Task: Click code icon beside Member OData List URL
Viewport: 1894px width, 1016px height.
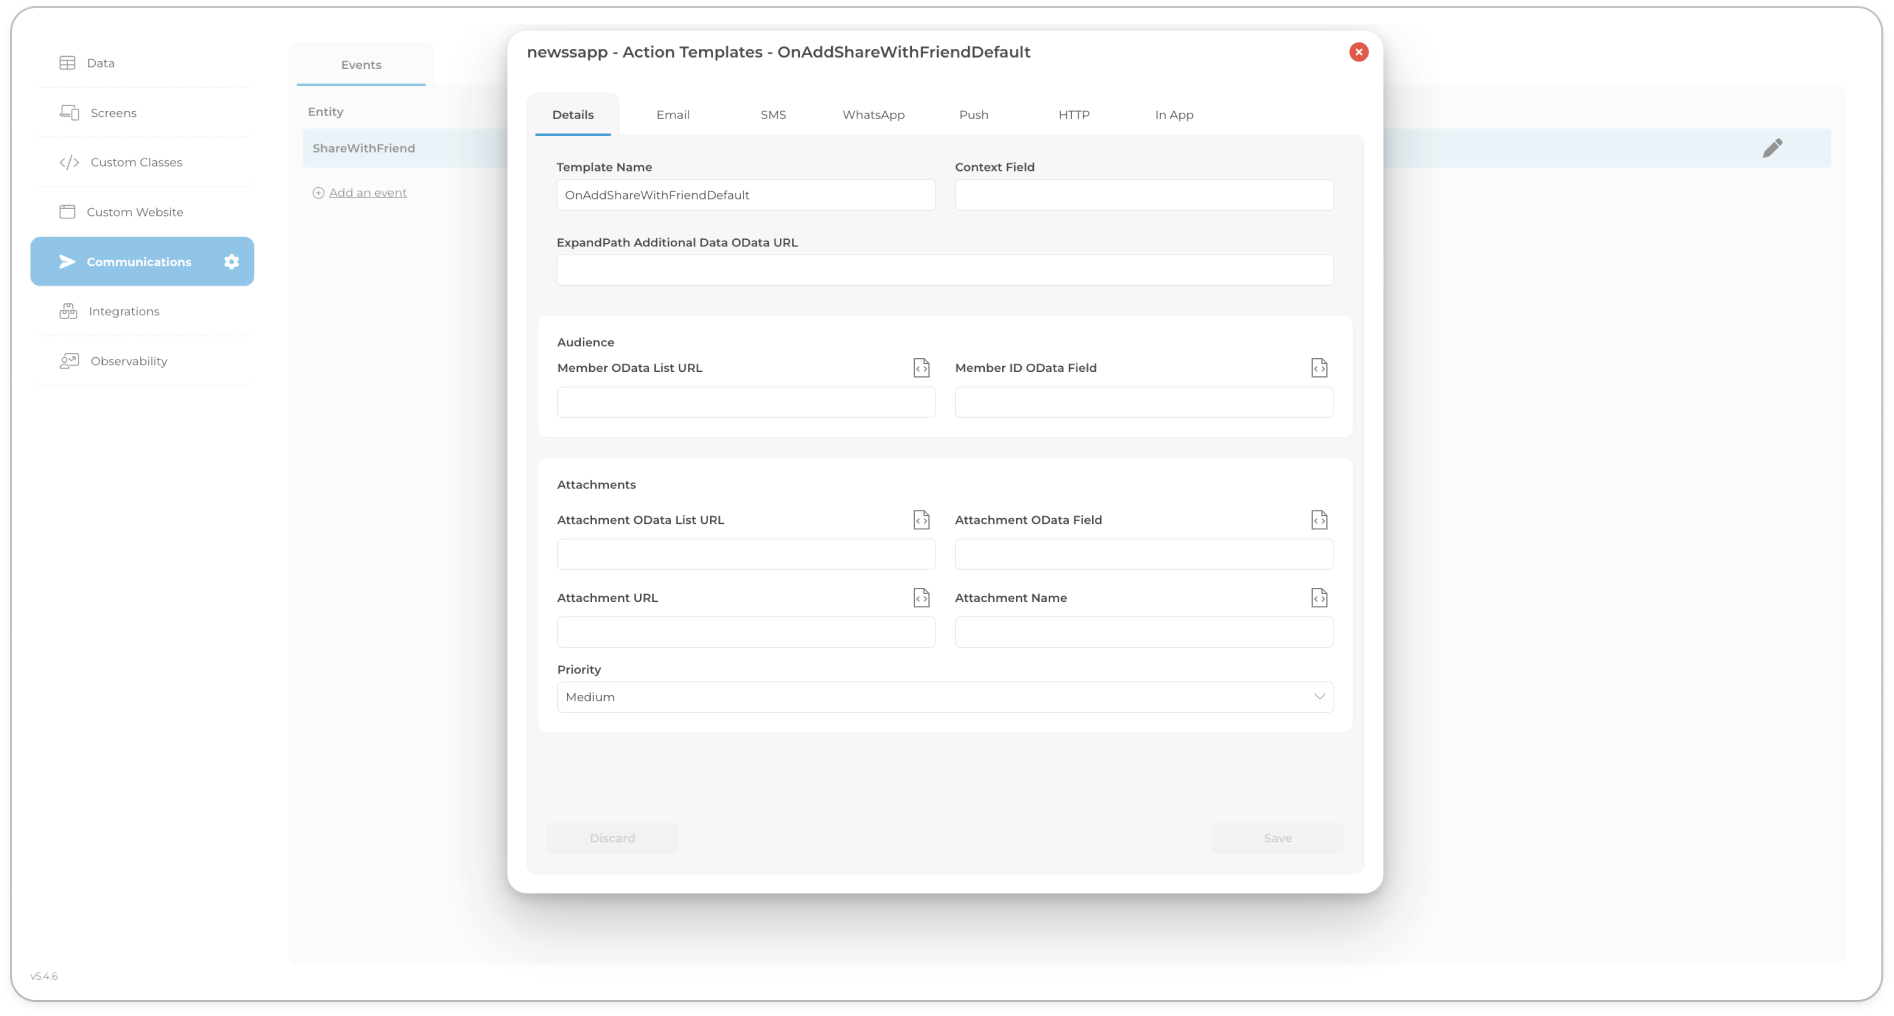Action: pyautogui.click(x=921, y=368)
